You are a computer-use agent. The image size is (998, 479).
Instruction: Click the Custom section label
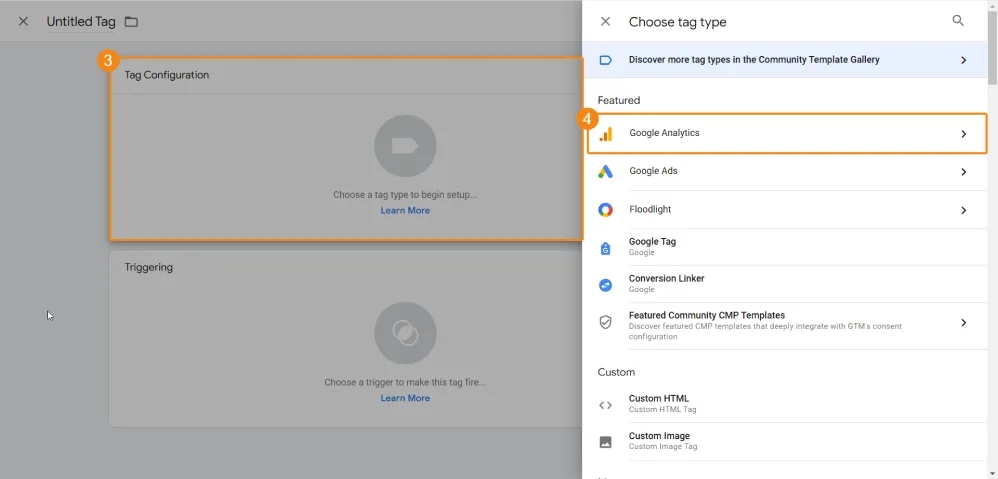point(616,372)
